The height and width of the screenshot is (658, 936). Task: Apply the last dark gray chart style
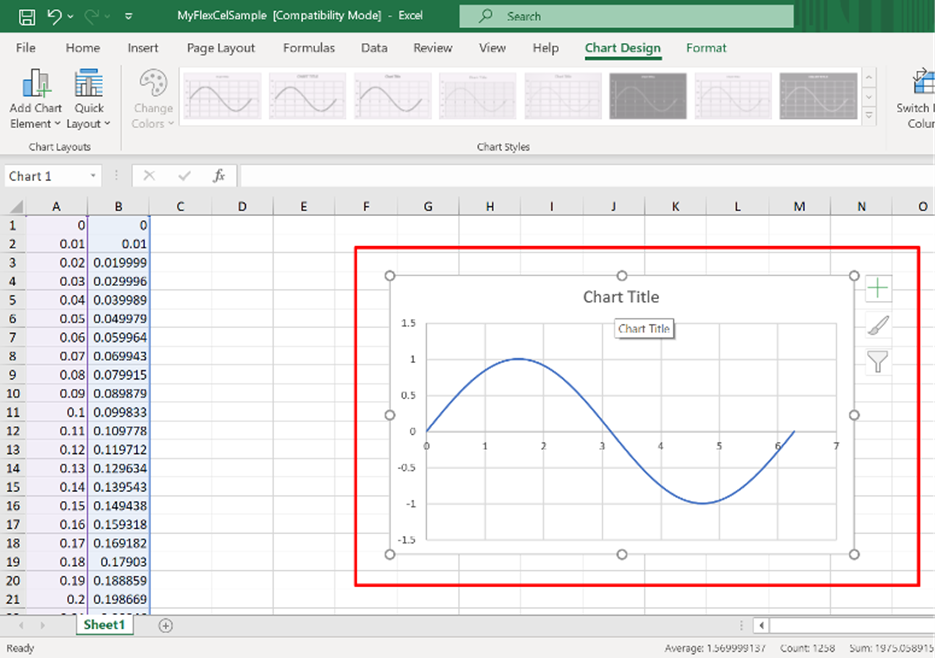818,96
